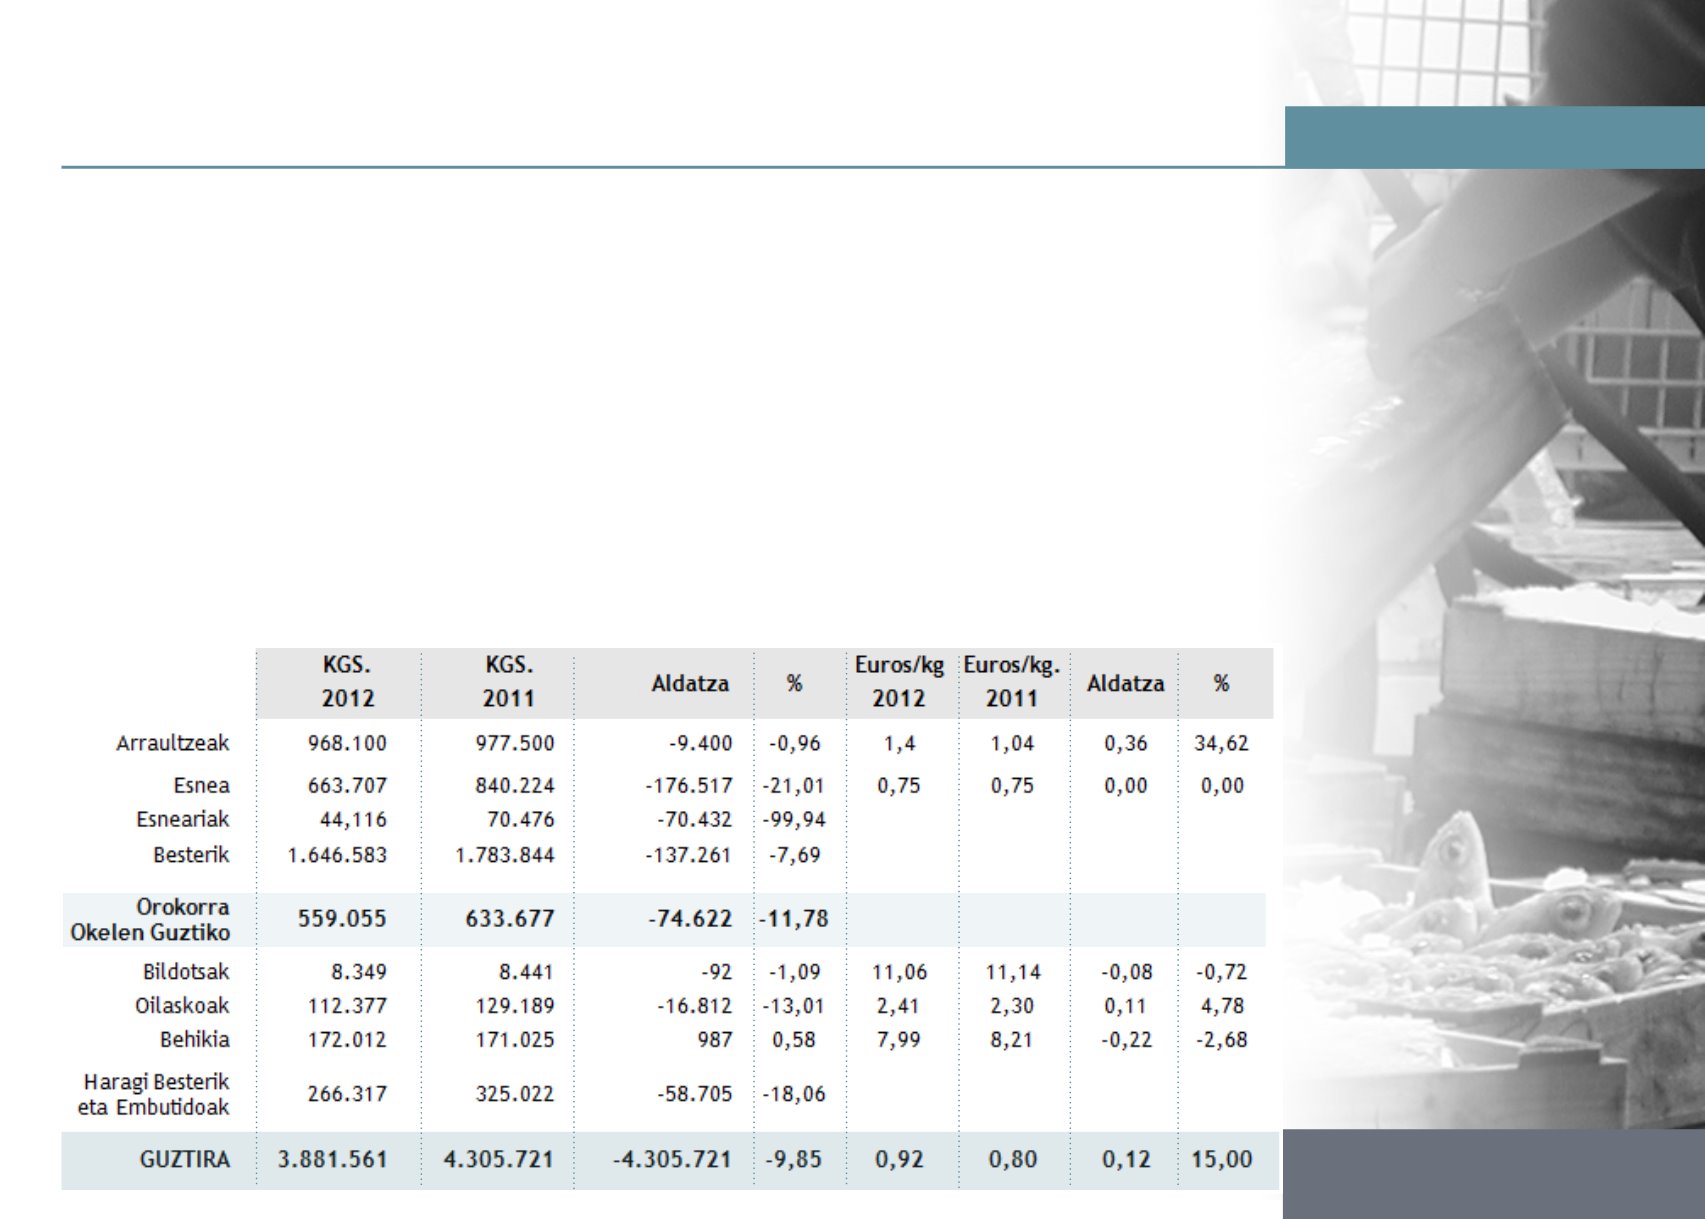Select the value 840.224

click(514, 785)
